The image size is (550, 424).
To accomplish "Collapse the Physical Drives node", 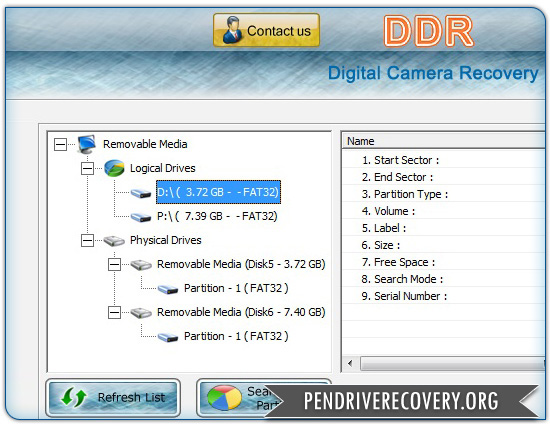I will (87, 241).
